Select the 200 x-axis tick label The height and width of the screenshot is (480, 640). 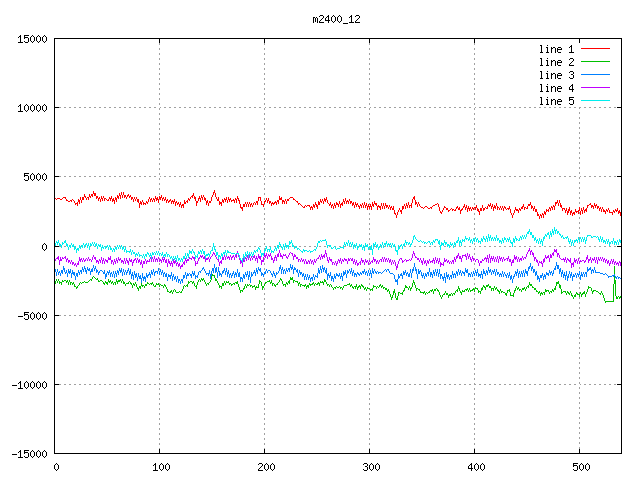[x=265, y=467]
